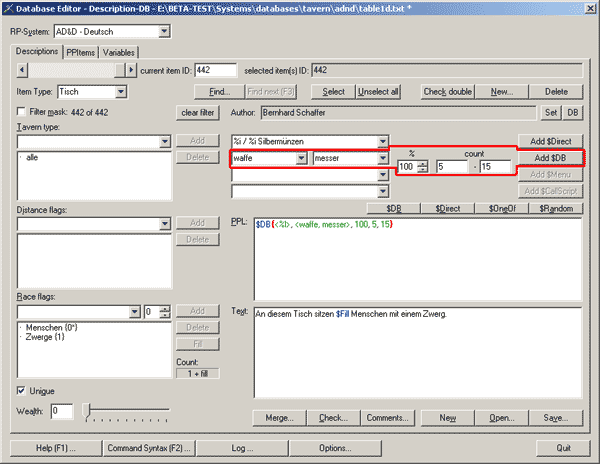Open the 'messer' item dropdown
This screenshot has height=464, width=600.
point(382,159)
